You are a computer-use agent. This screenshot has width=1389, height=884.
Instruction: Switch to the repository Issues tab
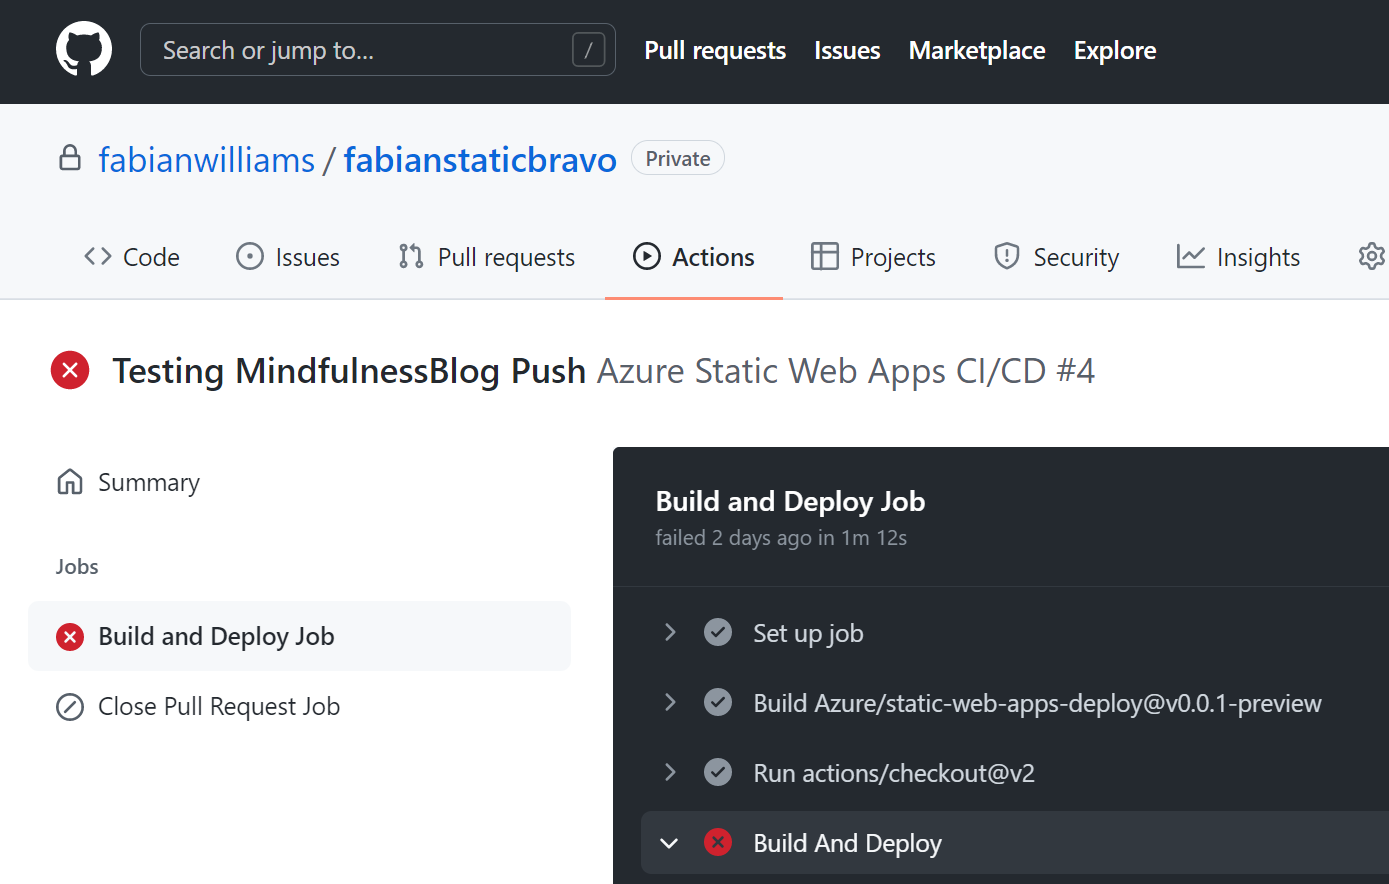click(288, 257)
